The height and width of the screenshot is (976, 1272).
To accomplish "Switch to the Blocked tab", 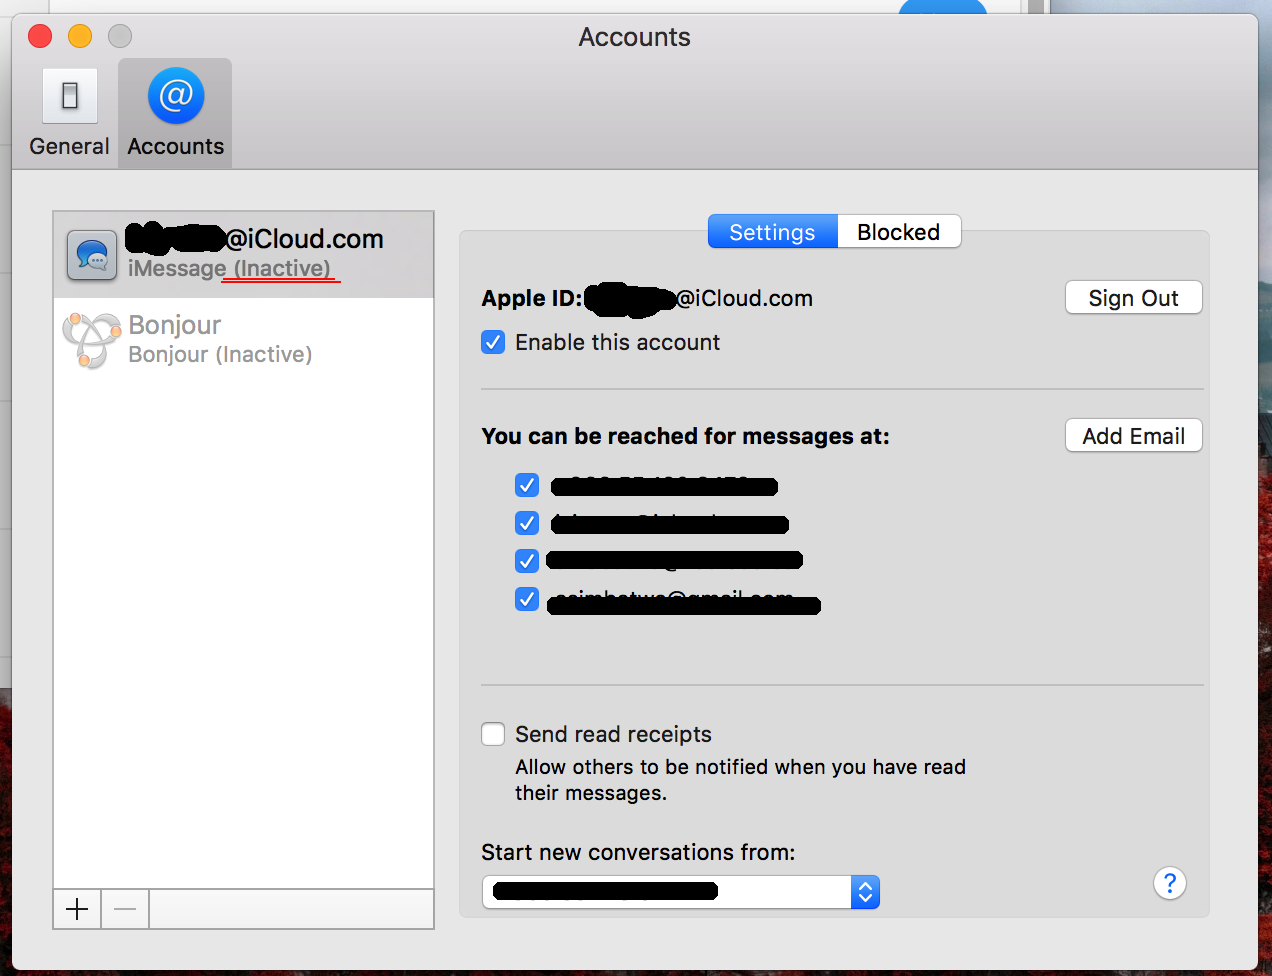I will 899,232.
